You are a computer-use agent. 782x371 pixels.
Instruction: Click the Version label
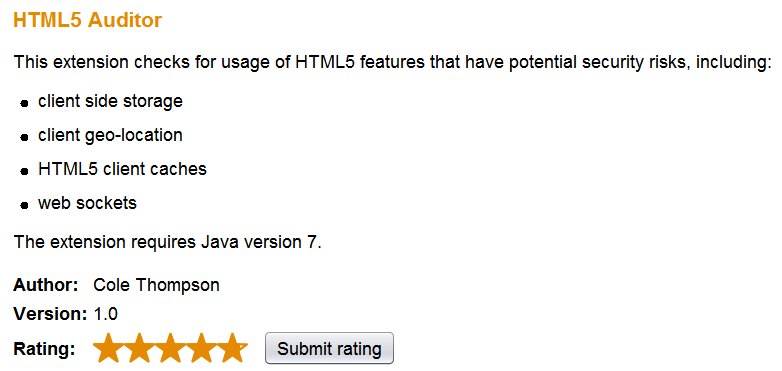pos(50,314)
